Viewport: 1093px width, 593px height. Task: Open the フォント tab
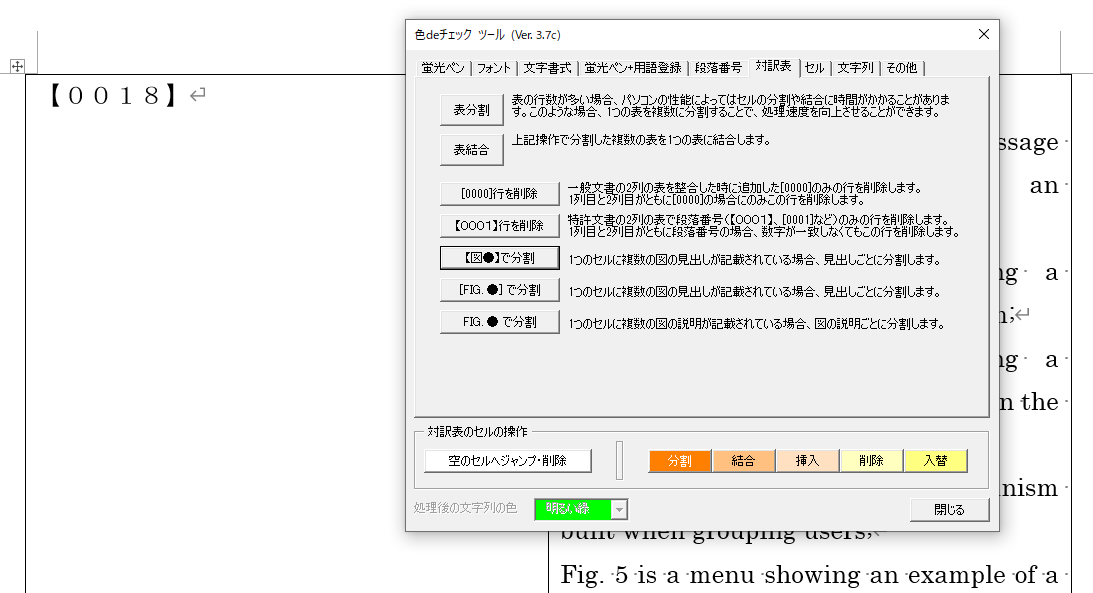(x=494, y=68)
